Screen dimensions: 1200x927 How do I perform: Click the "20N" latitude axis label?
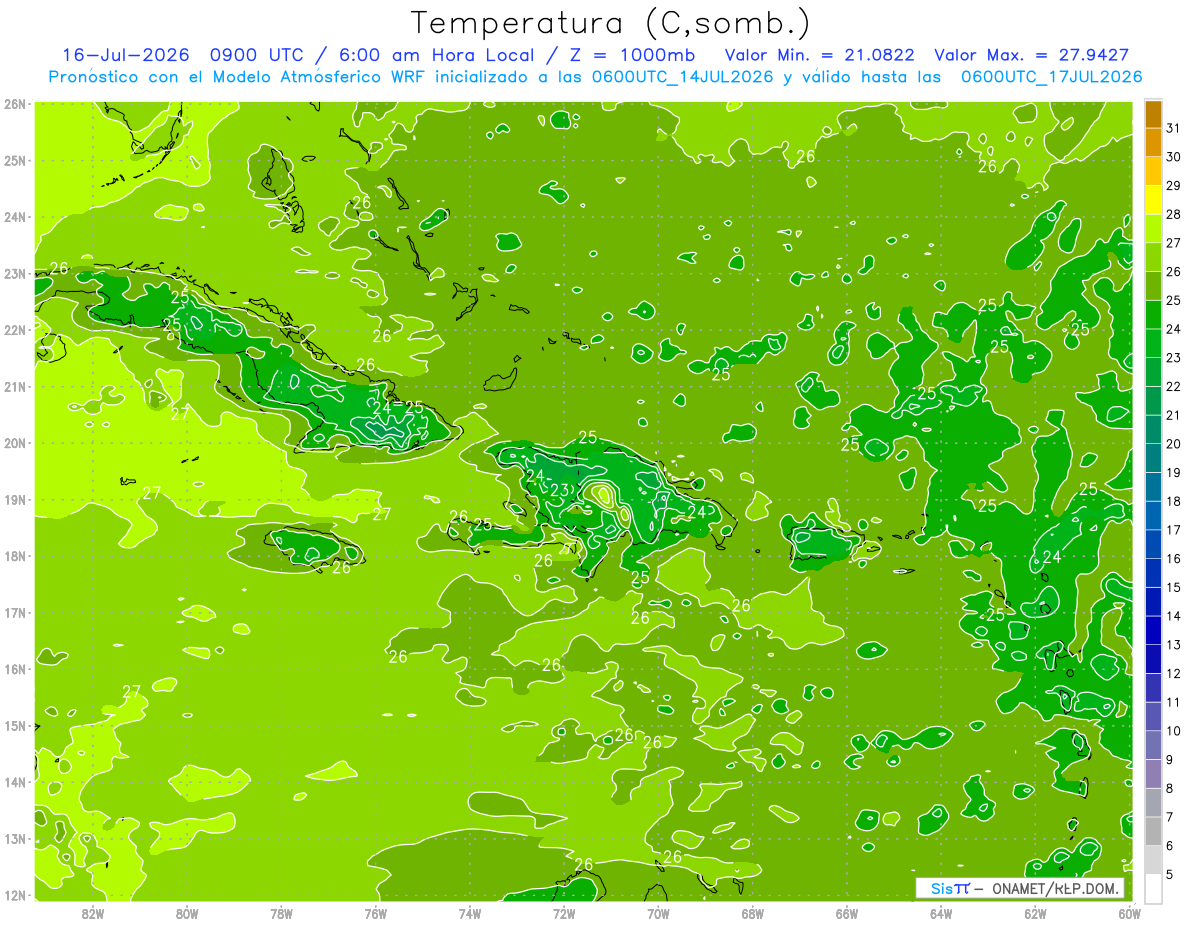pyautogui.click(x=14, y=443)
